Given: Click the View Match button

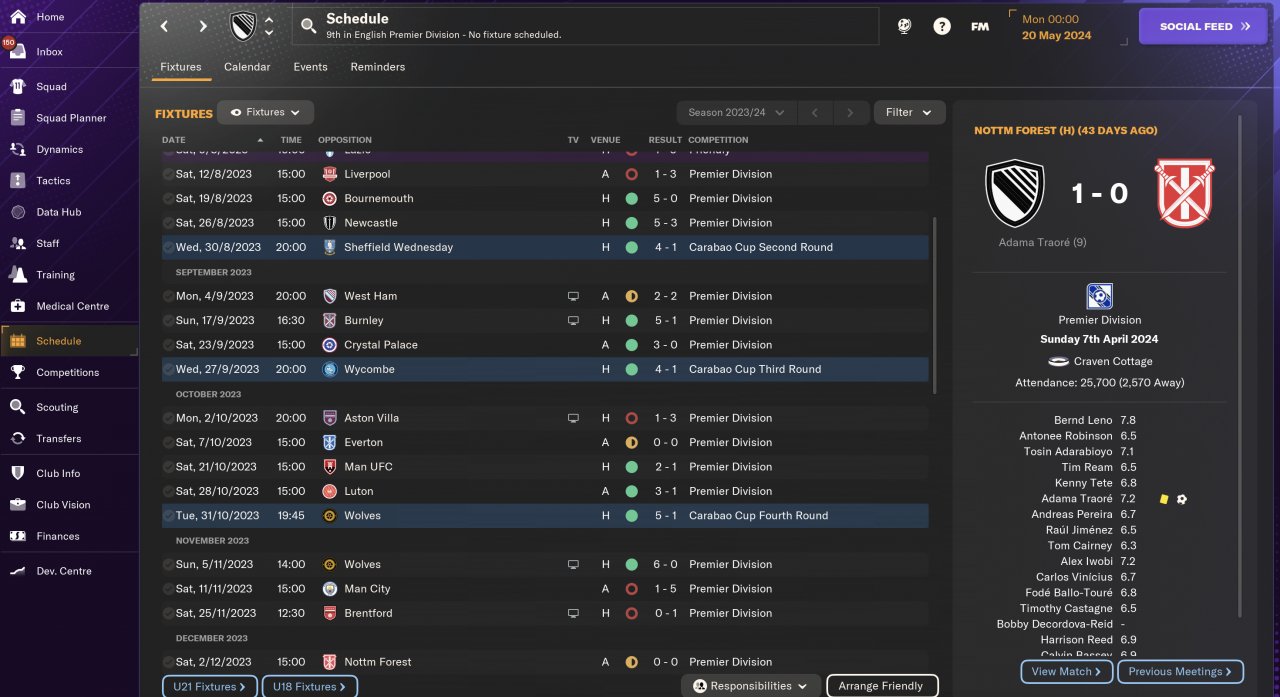Looking at the screenshot, I should 1066,671.
